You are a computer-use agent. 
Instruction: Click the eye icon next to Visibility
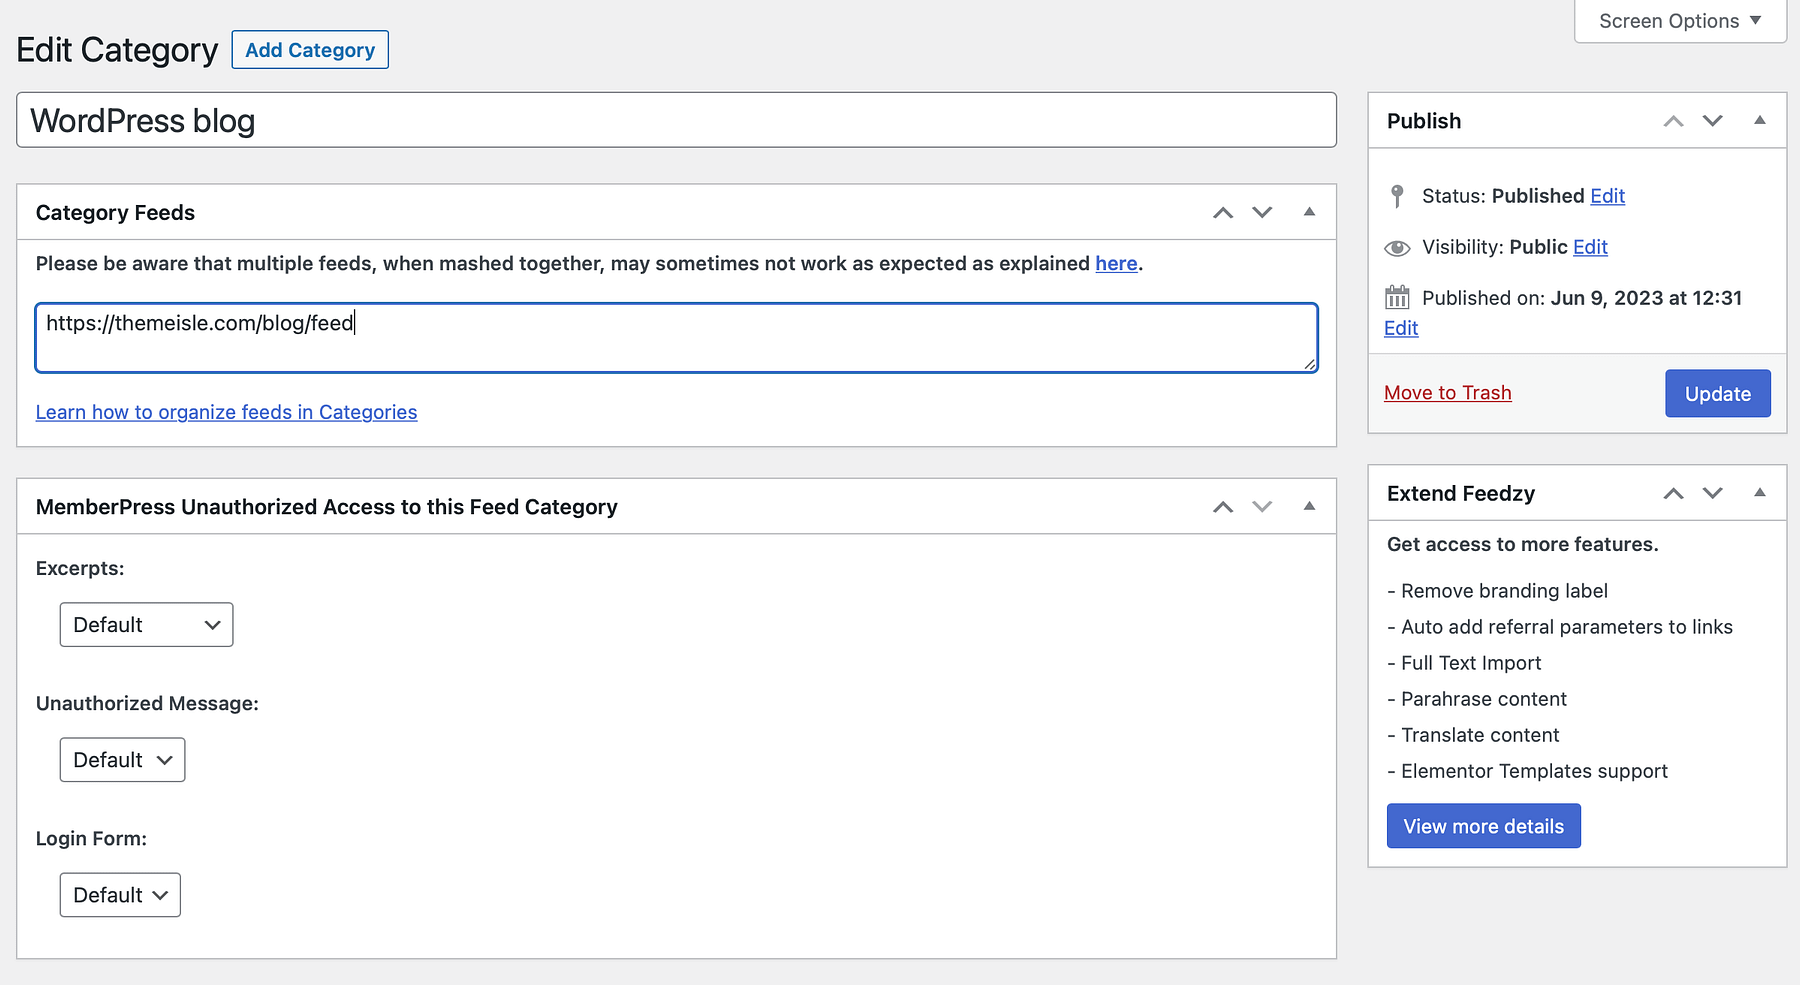click(x=1397, y=246)
